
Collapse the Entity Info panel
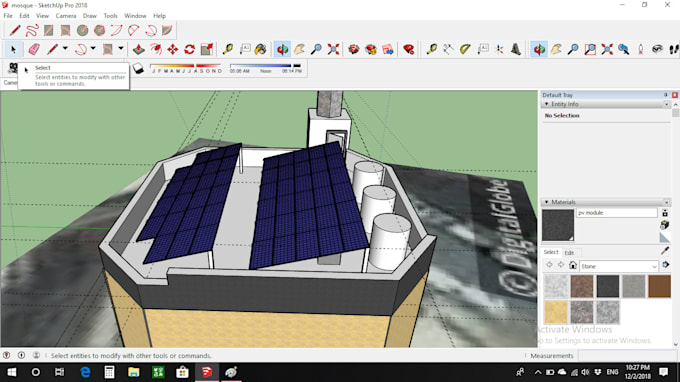546,104
